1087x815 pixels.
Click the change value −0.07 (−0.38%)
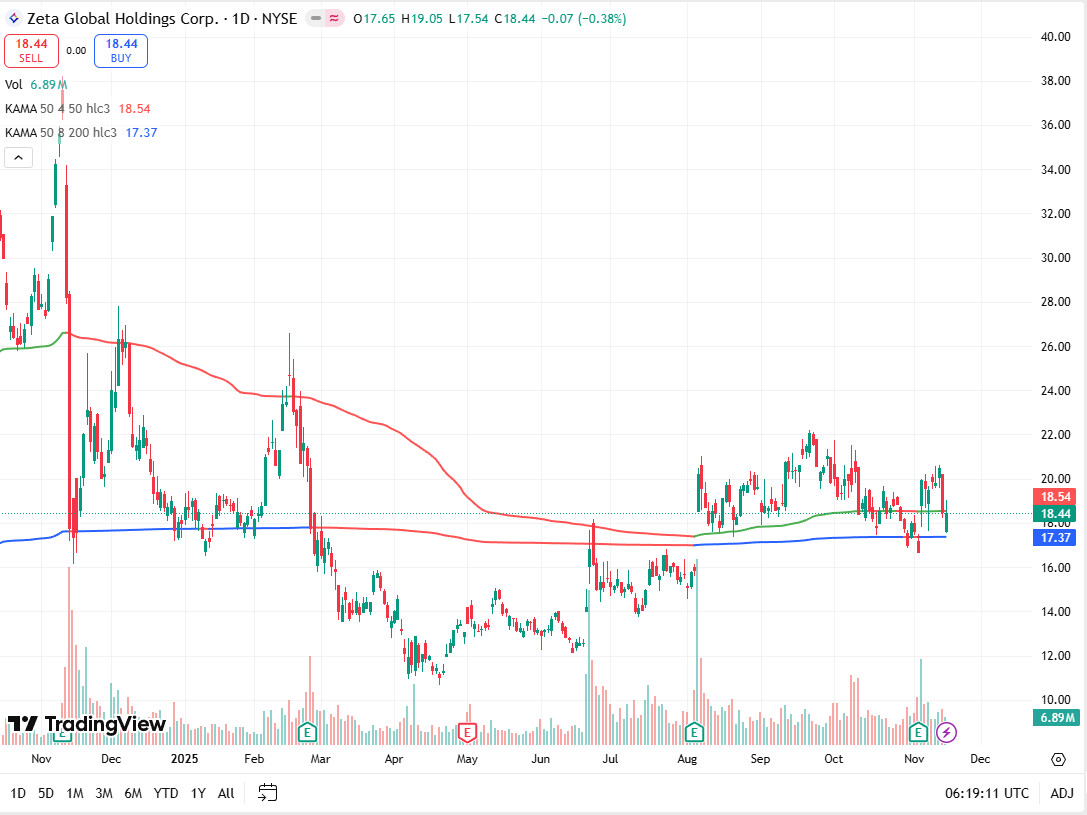click(x=584, y=19)
